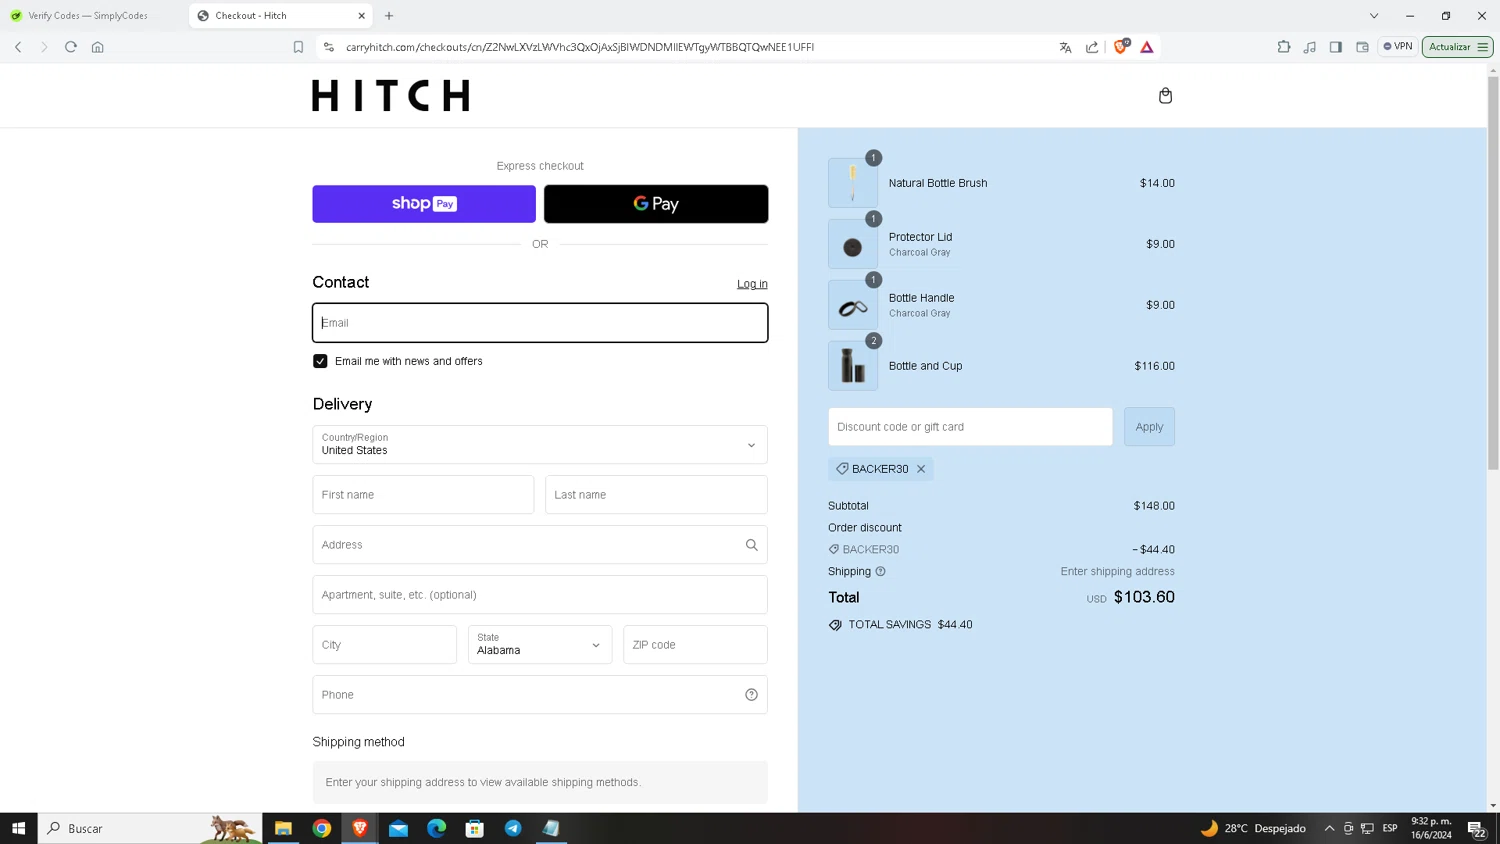The height and width of the screenshot is (844, 1500).
Task: Click the media control music note icon
Action: [x=1310, y=47]
